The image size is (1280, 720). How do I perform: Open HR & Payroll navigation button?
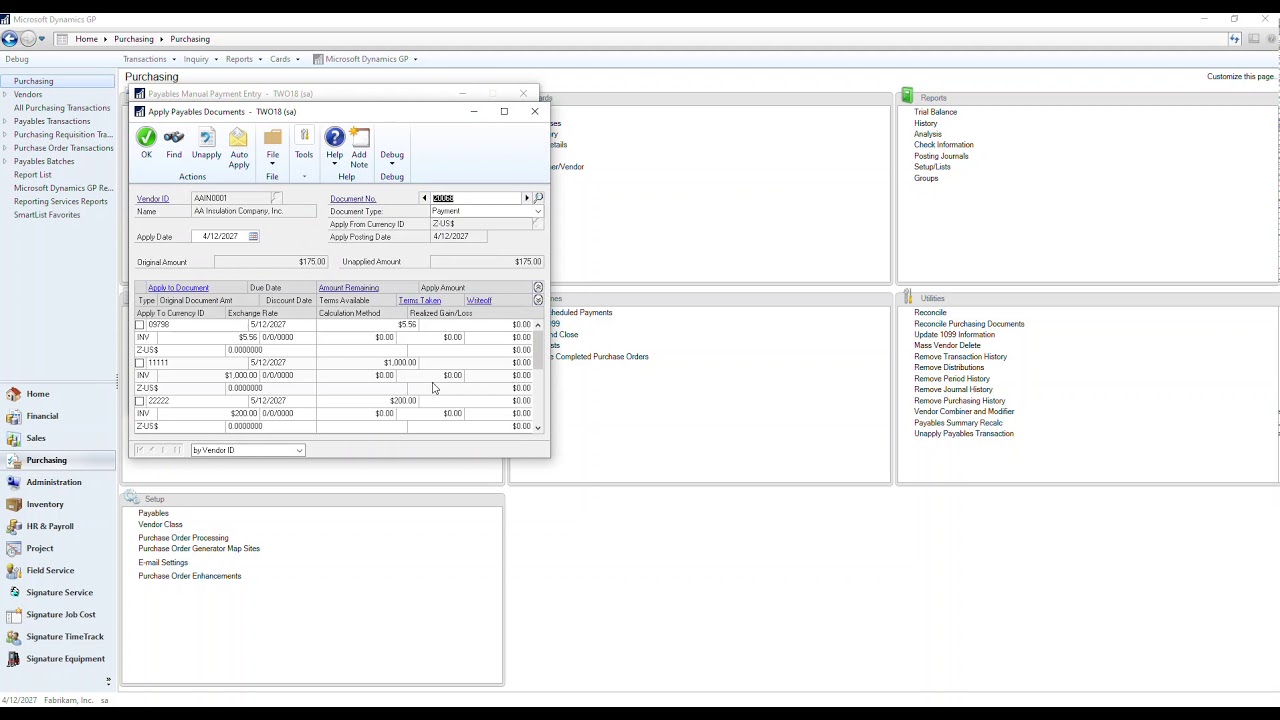50,526
